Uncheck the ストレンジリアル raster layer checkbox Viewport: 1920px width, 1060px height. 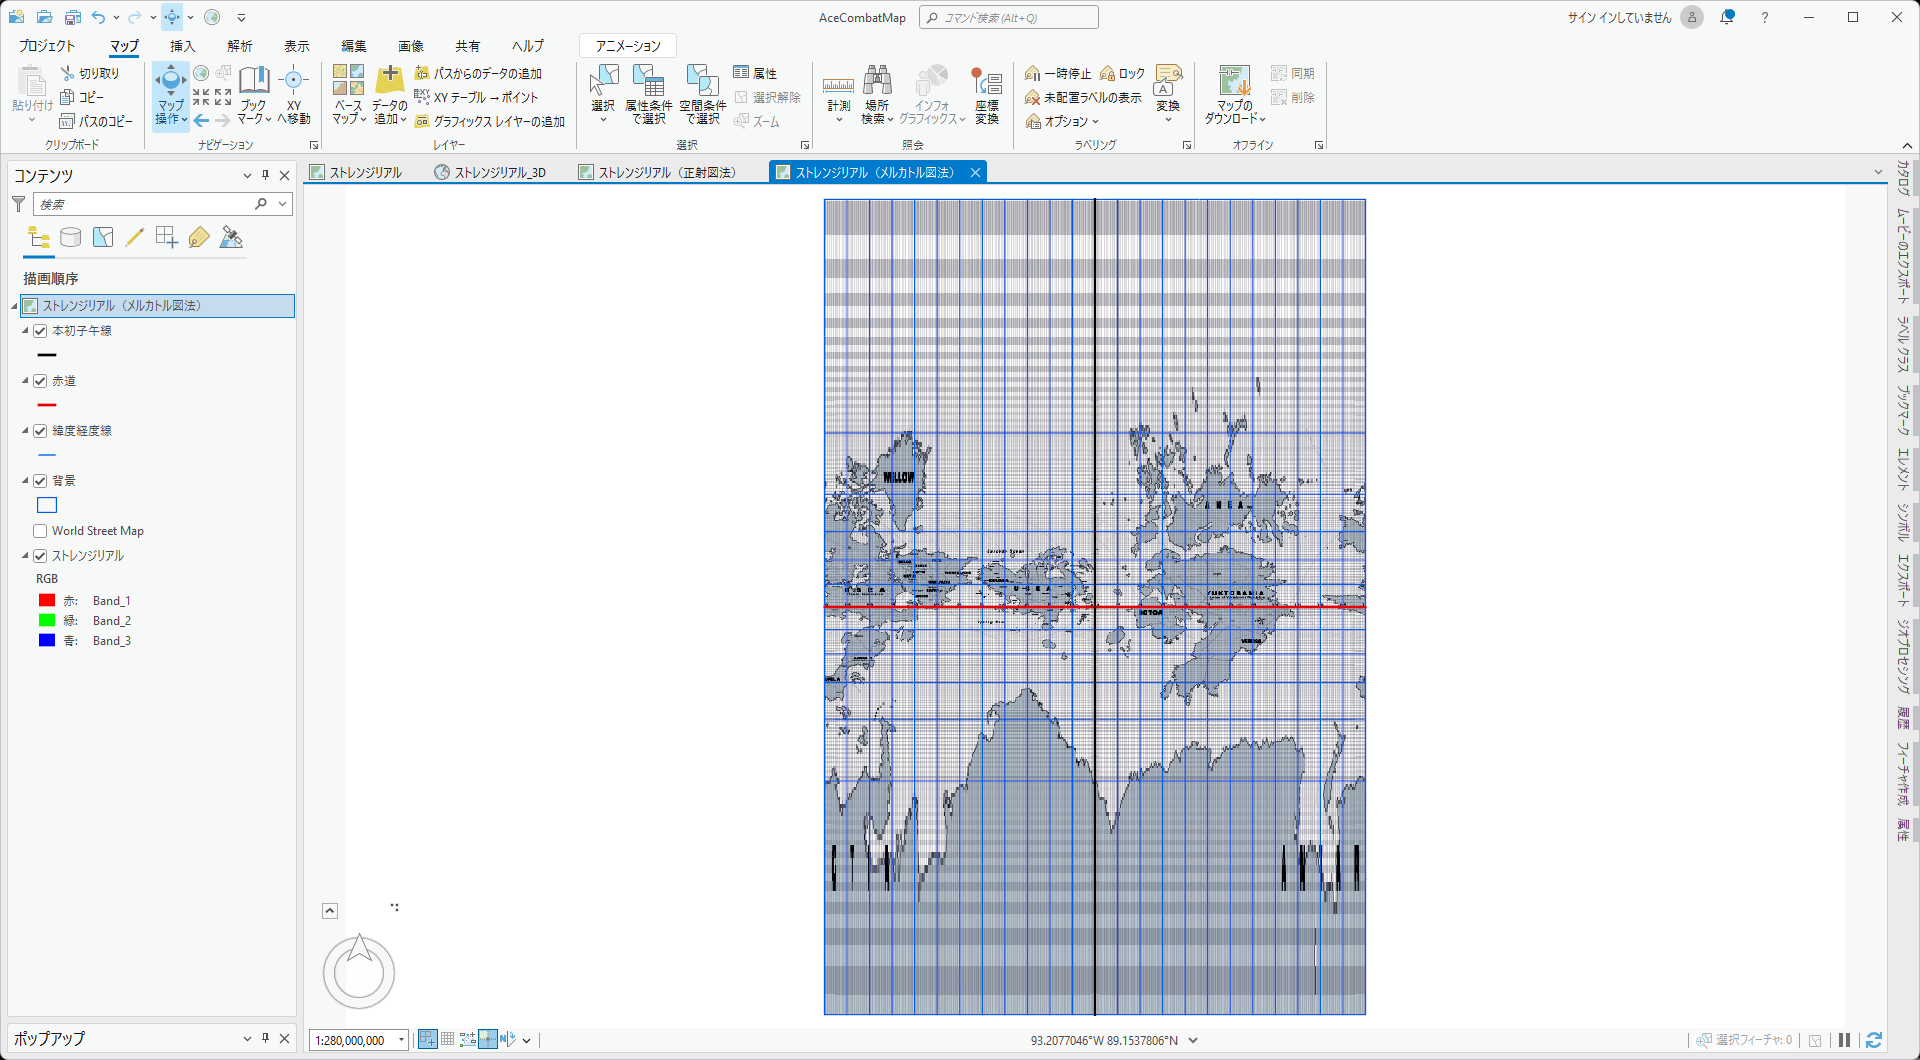coord(40,556)
